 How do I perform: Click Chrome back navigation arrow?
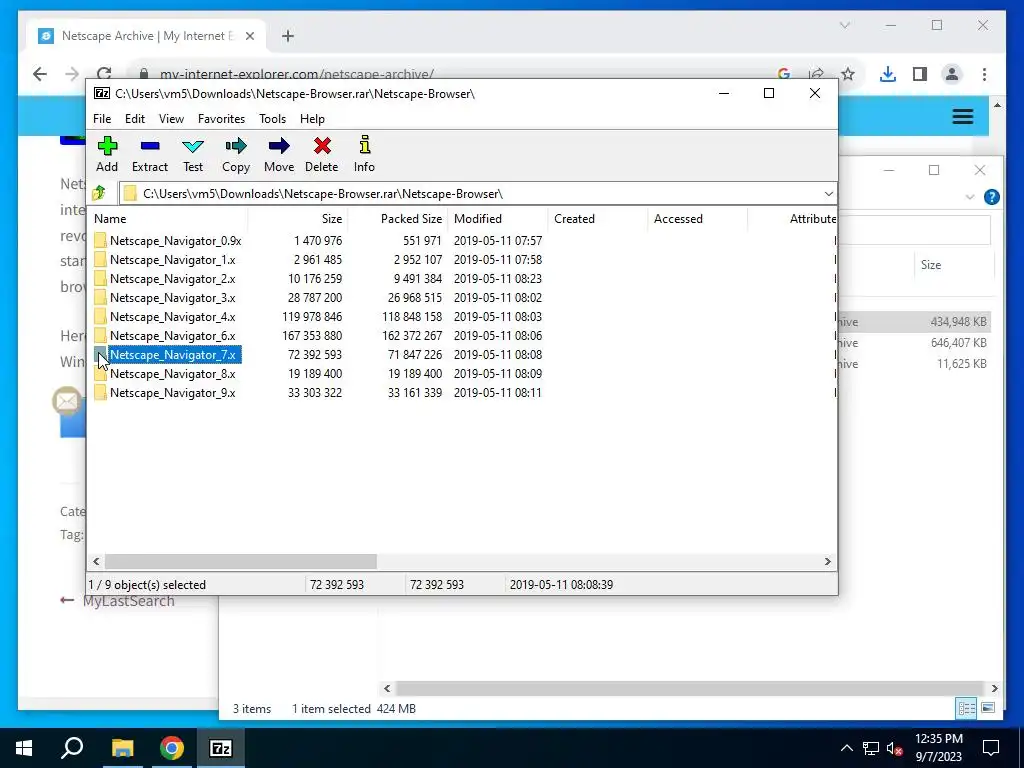pyautogui.click(x=40, y=74)
